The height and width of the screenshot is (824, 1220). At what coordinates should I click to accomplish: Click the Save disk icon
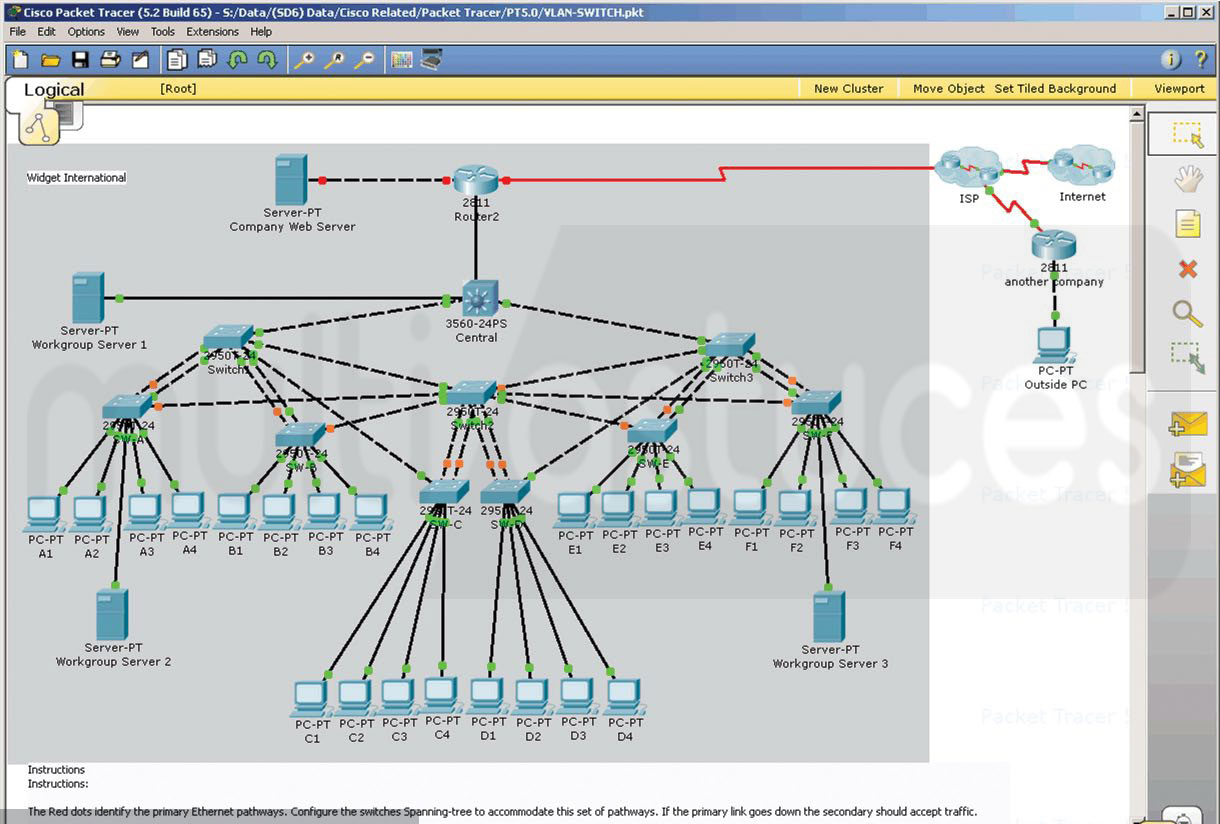tap(80, 60)
